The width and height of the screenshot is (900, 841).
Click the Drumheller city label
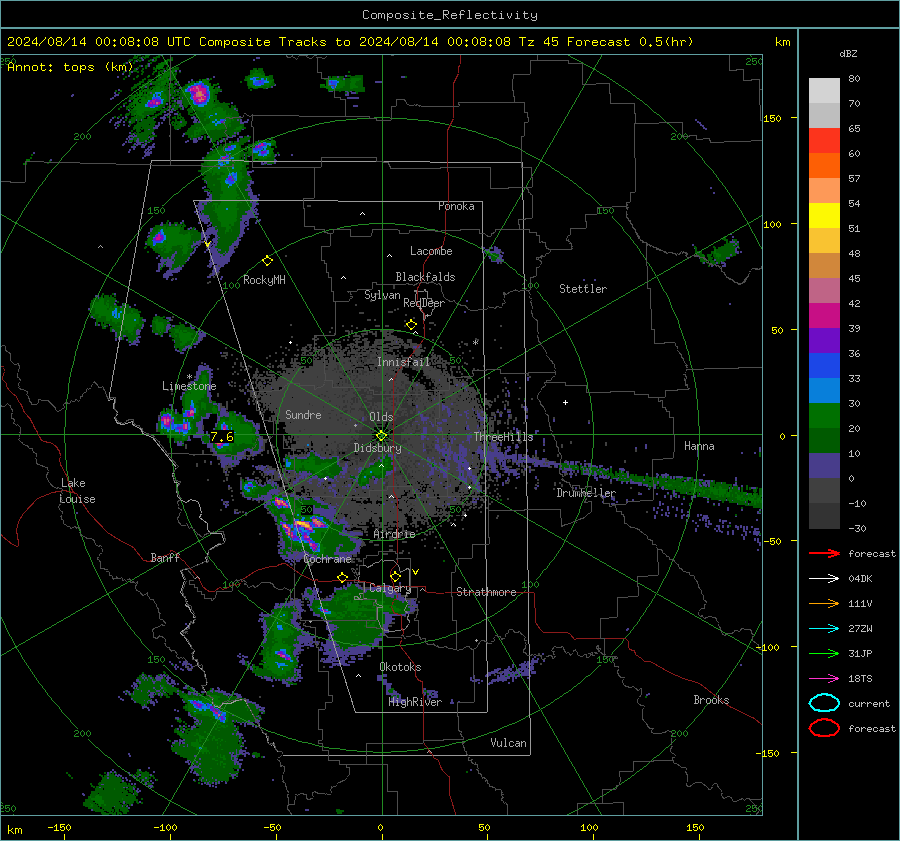pos(586,493)
